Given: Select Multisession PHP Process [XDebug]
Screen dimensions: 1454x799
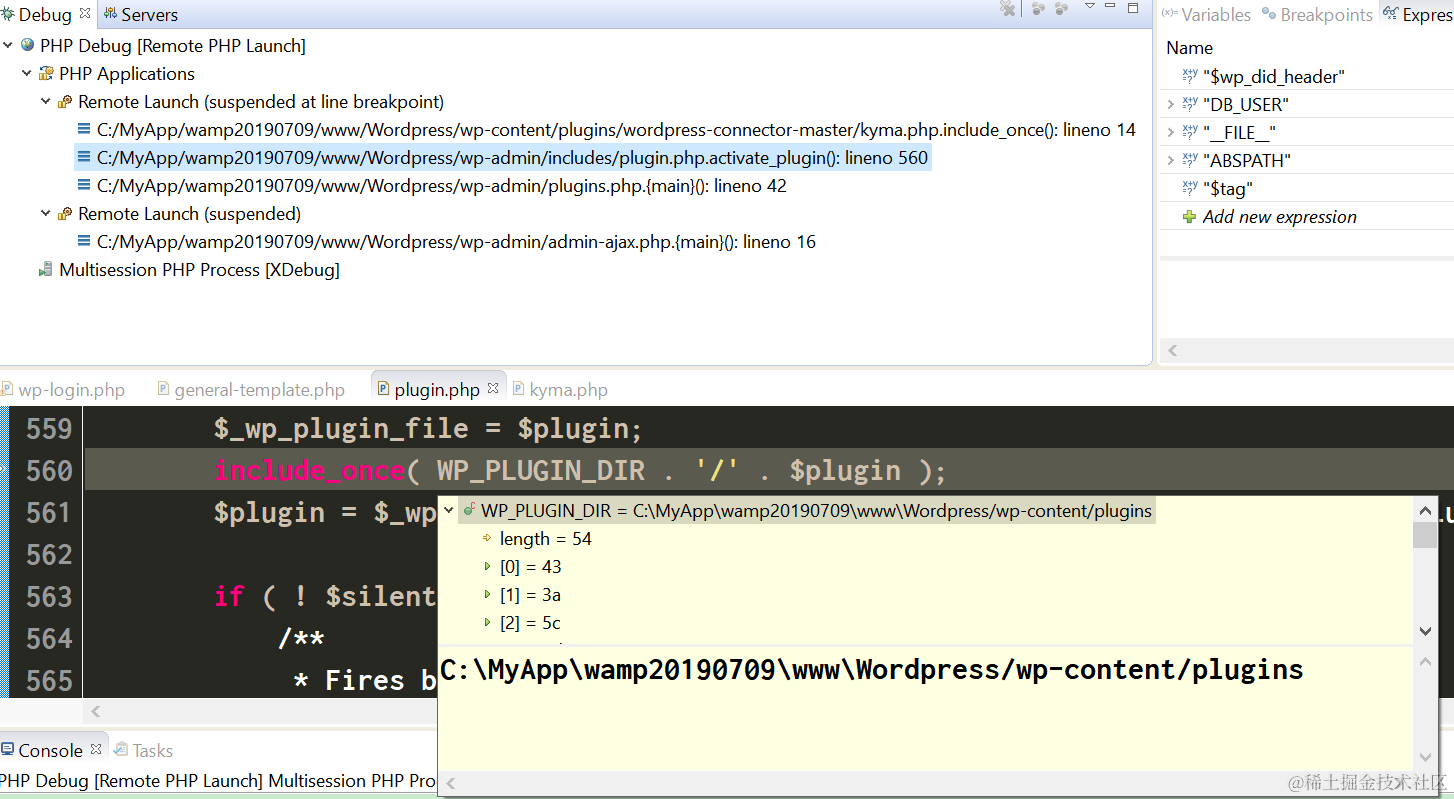Looking at the screenshot, I should (x=199, y=270).
